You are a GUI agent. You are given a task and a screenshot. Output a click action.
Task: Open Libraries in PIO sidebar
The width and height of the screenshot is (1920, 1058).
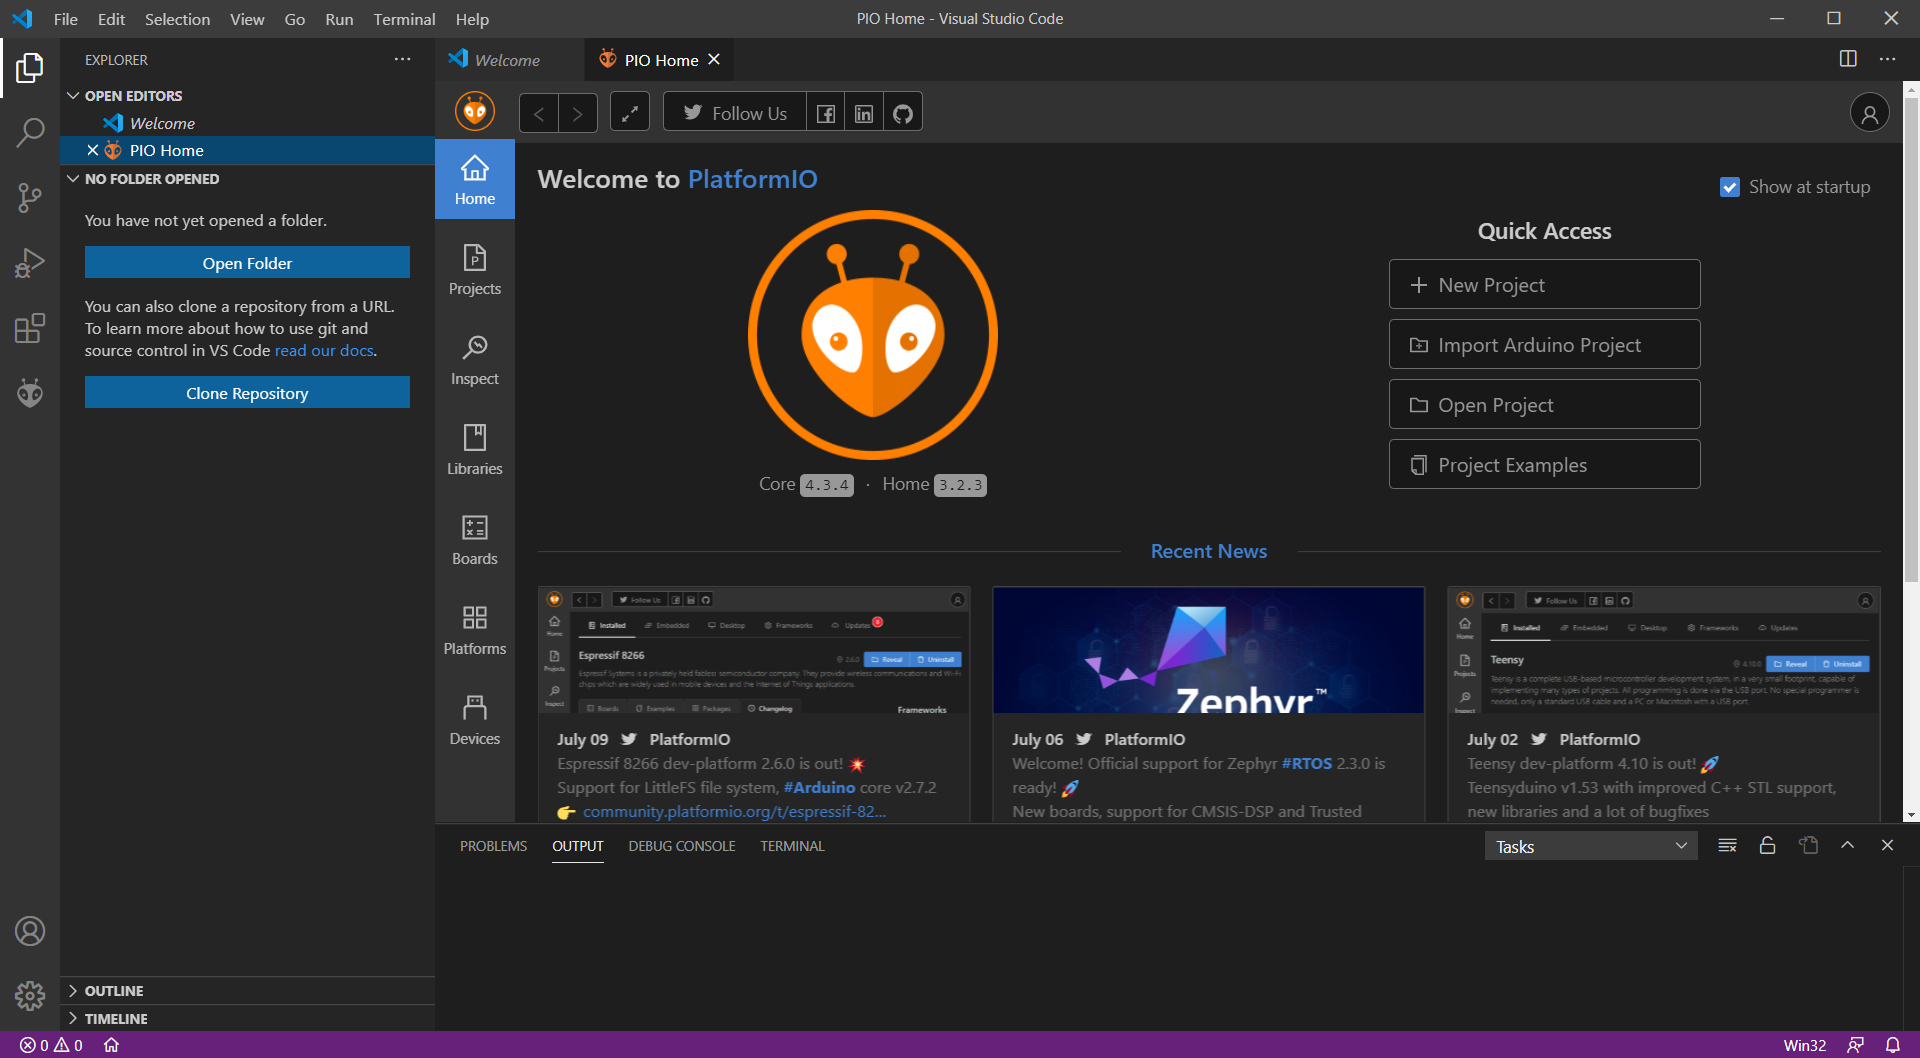coord(475,450)
